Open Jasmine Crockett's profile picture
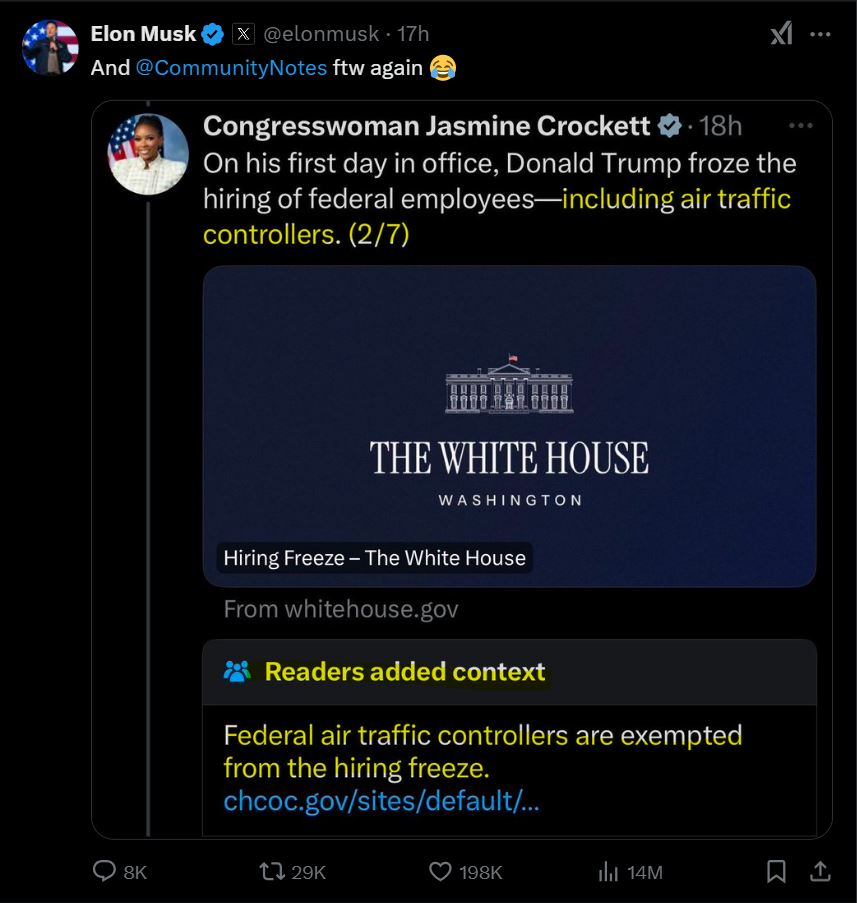Viewport: 857px width, 903px height. [x=148, y=153]
